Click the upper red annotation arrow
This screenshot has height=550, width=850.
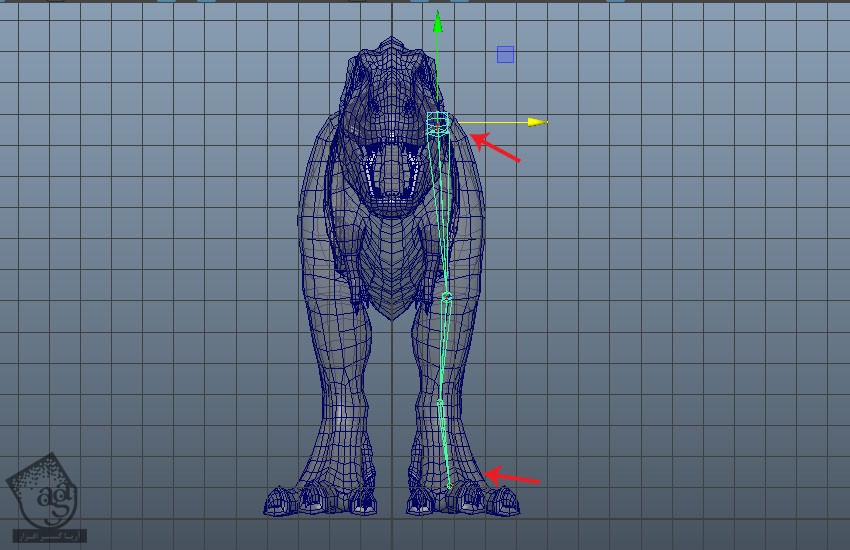pyautogui.click(x=495, y=147)
